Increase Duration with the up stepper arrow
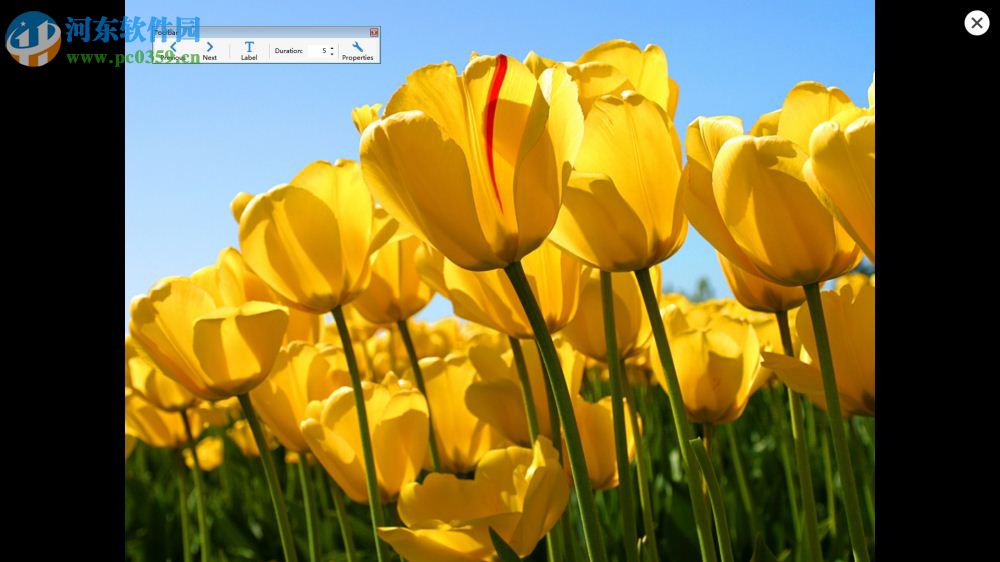This screenshot has height=562, width=1000. (x=332, y=48)
